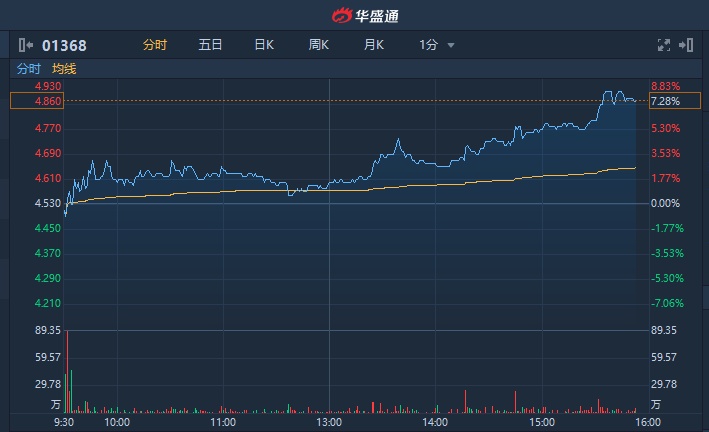709x432 pixels.
Task: Click the fullscreen expand icon
Action: tap(663, 45)
